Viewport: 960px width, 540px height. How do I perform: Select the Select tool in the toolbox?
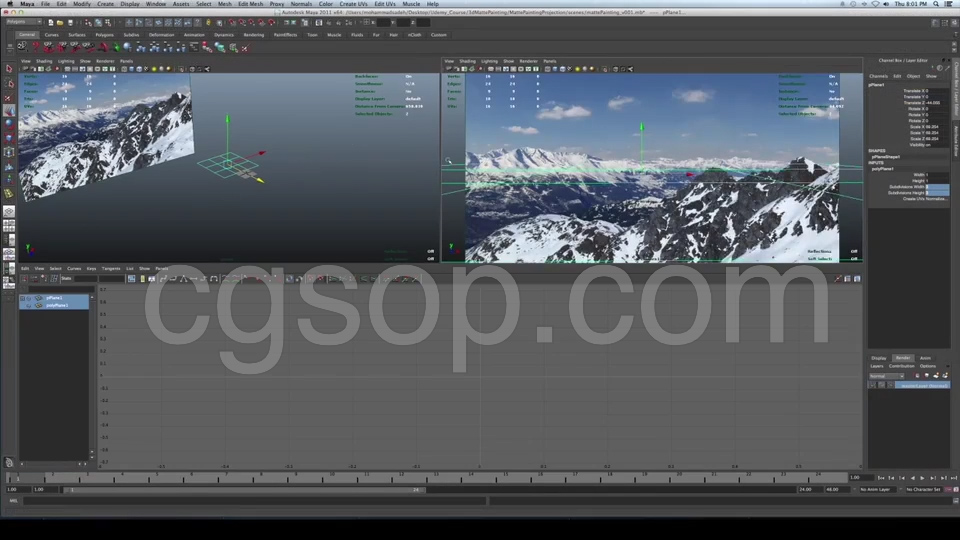coord(9,69)
